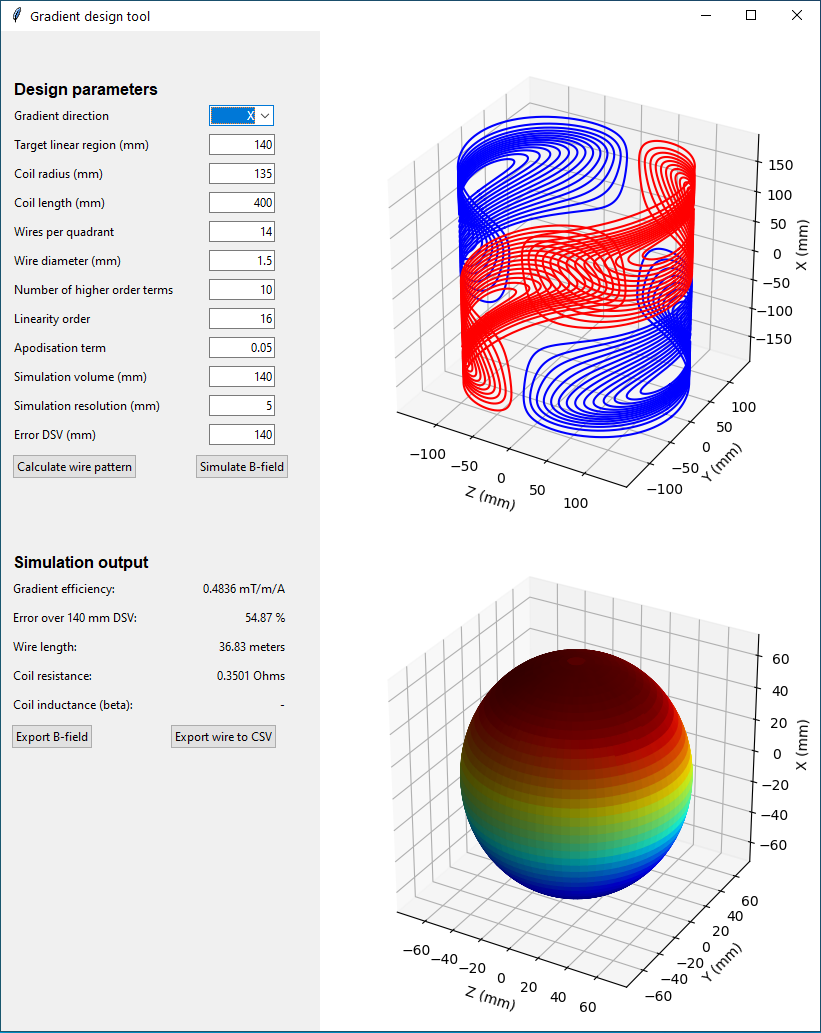Click the Simulation volume input field

[x=241, y=377]
